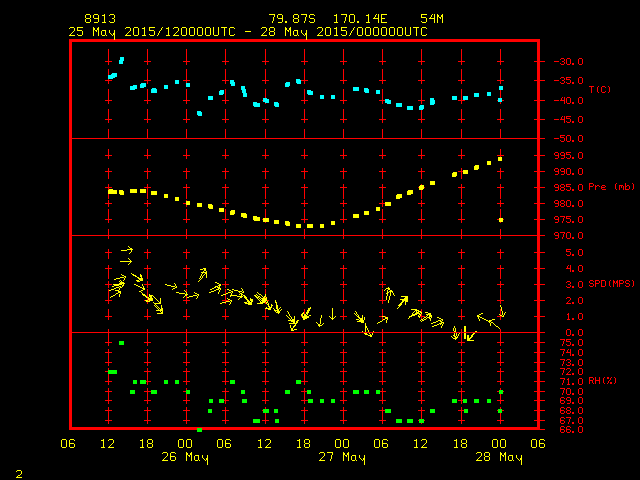640x480 pixels.
Task: Click the 0.0 wind speed tick label
Action: (x=574, y=333)
